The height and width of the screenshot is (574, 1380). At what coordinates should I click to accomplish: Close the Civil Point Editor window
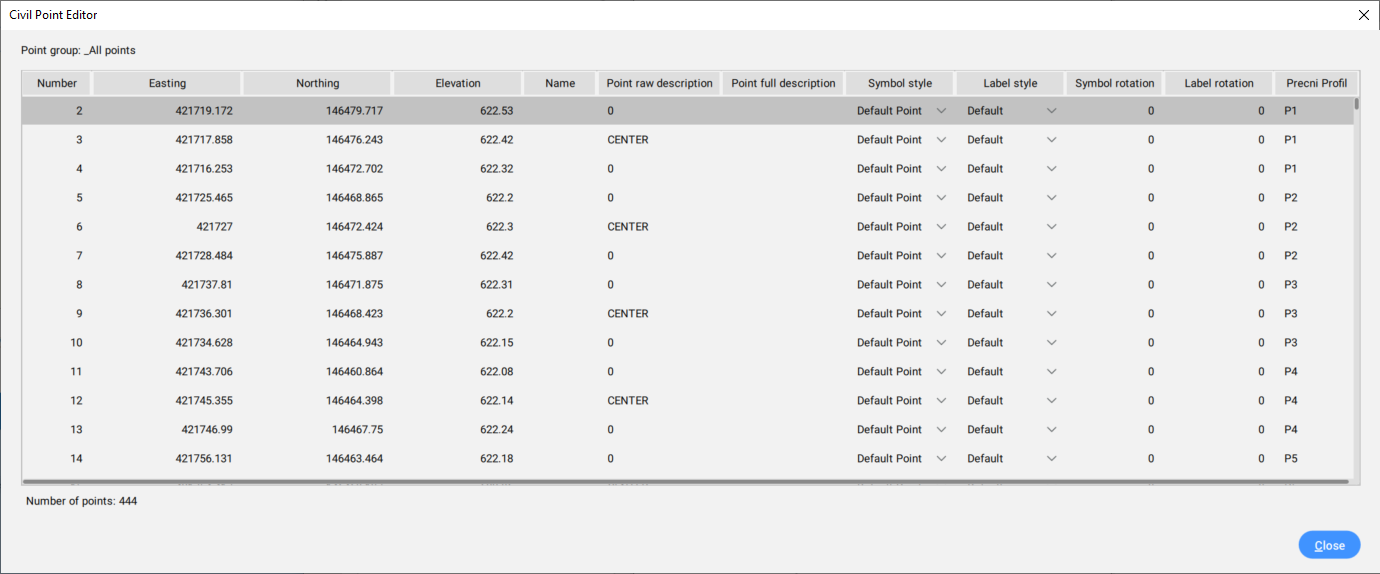tap(1363, 15)
